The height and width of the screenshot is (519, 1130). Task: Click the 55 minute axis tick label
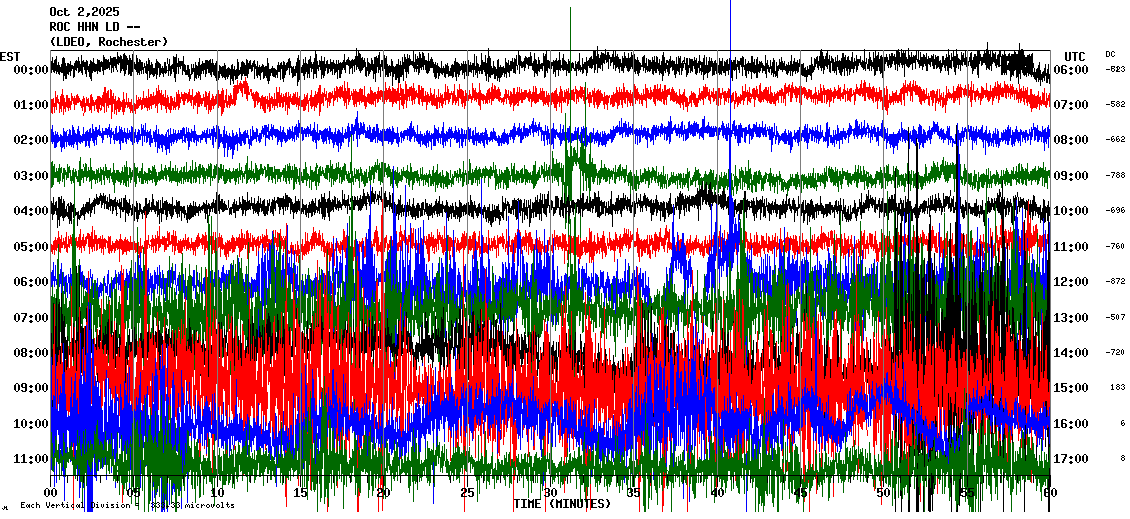tap(967, 493)
